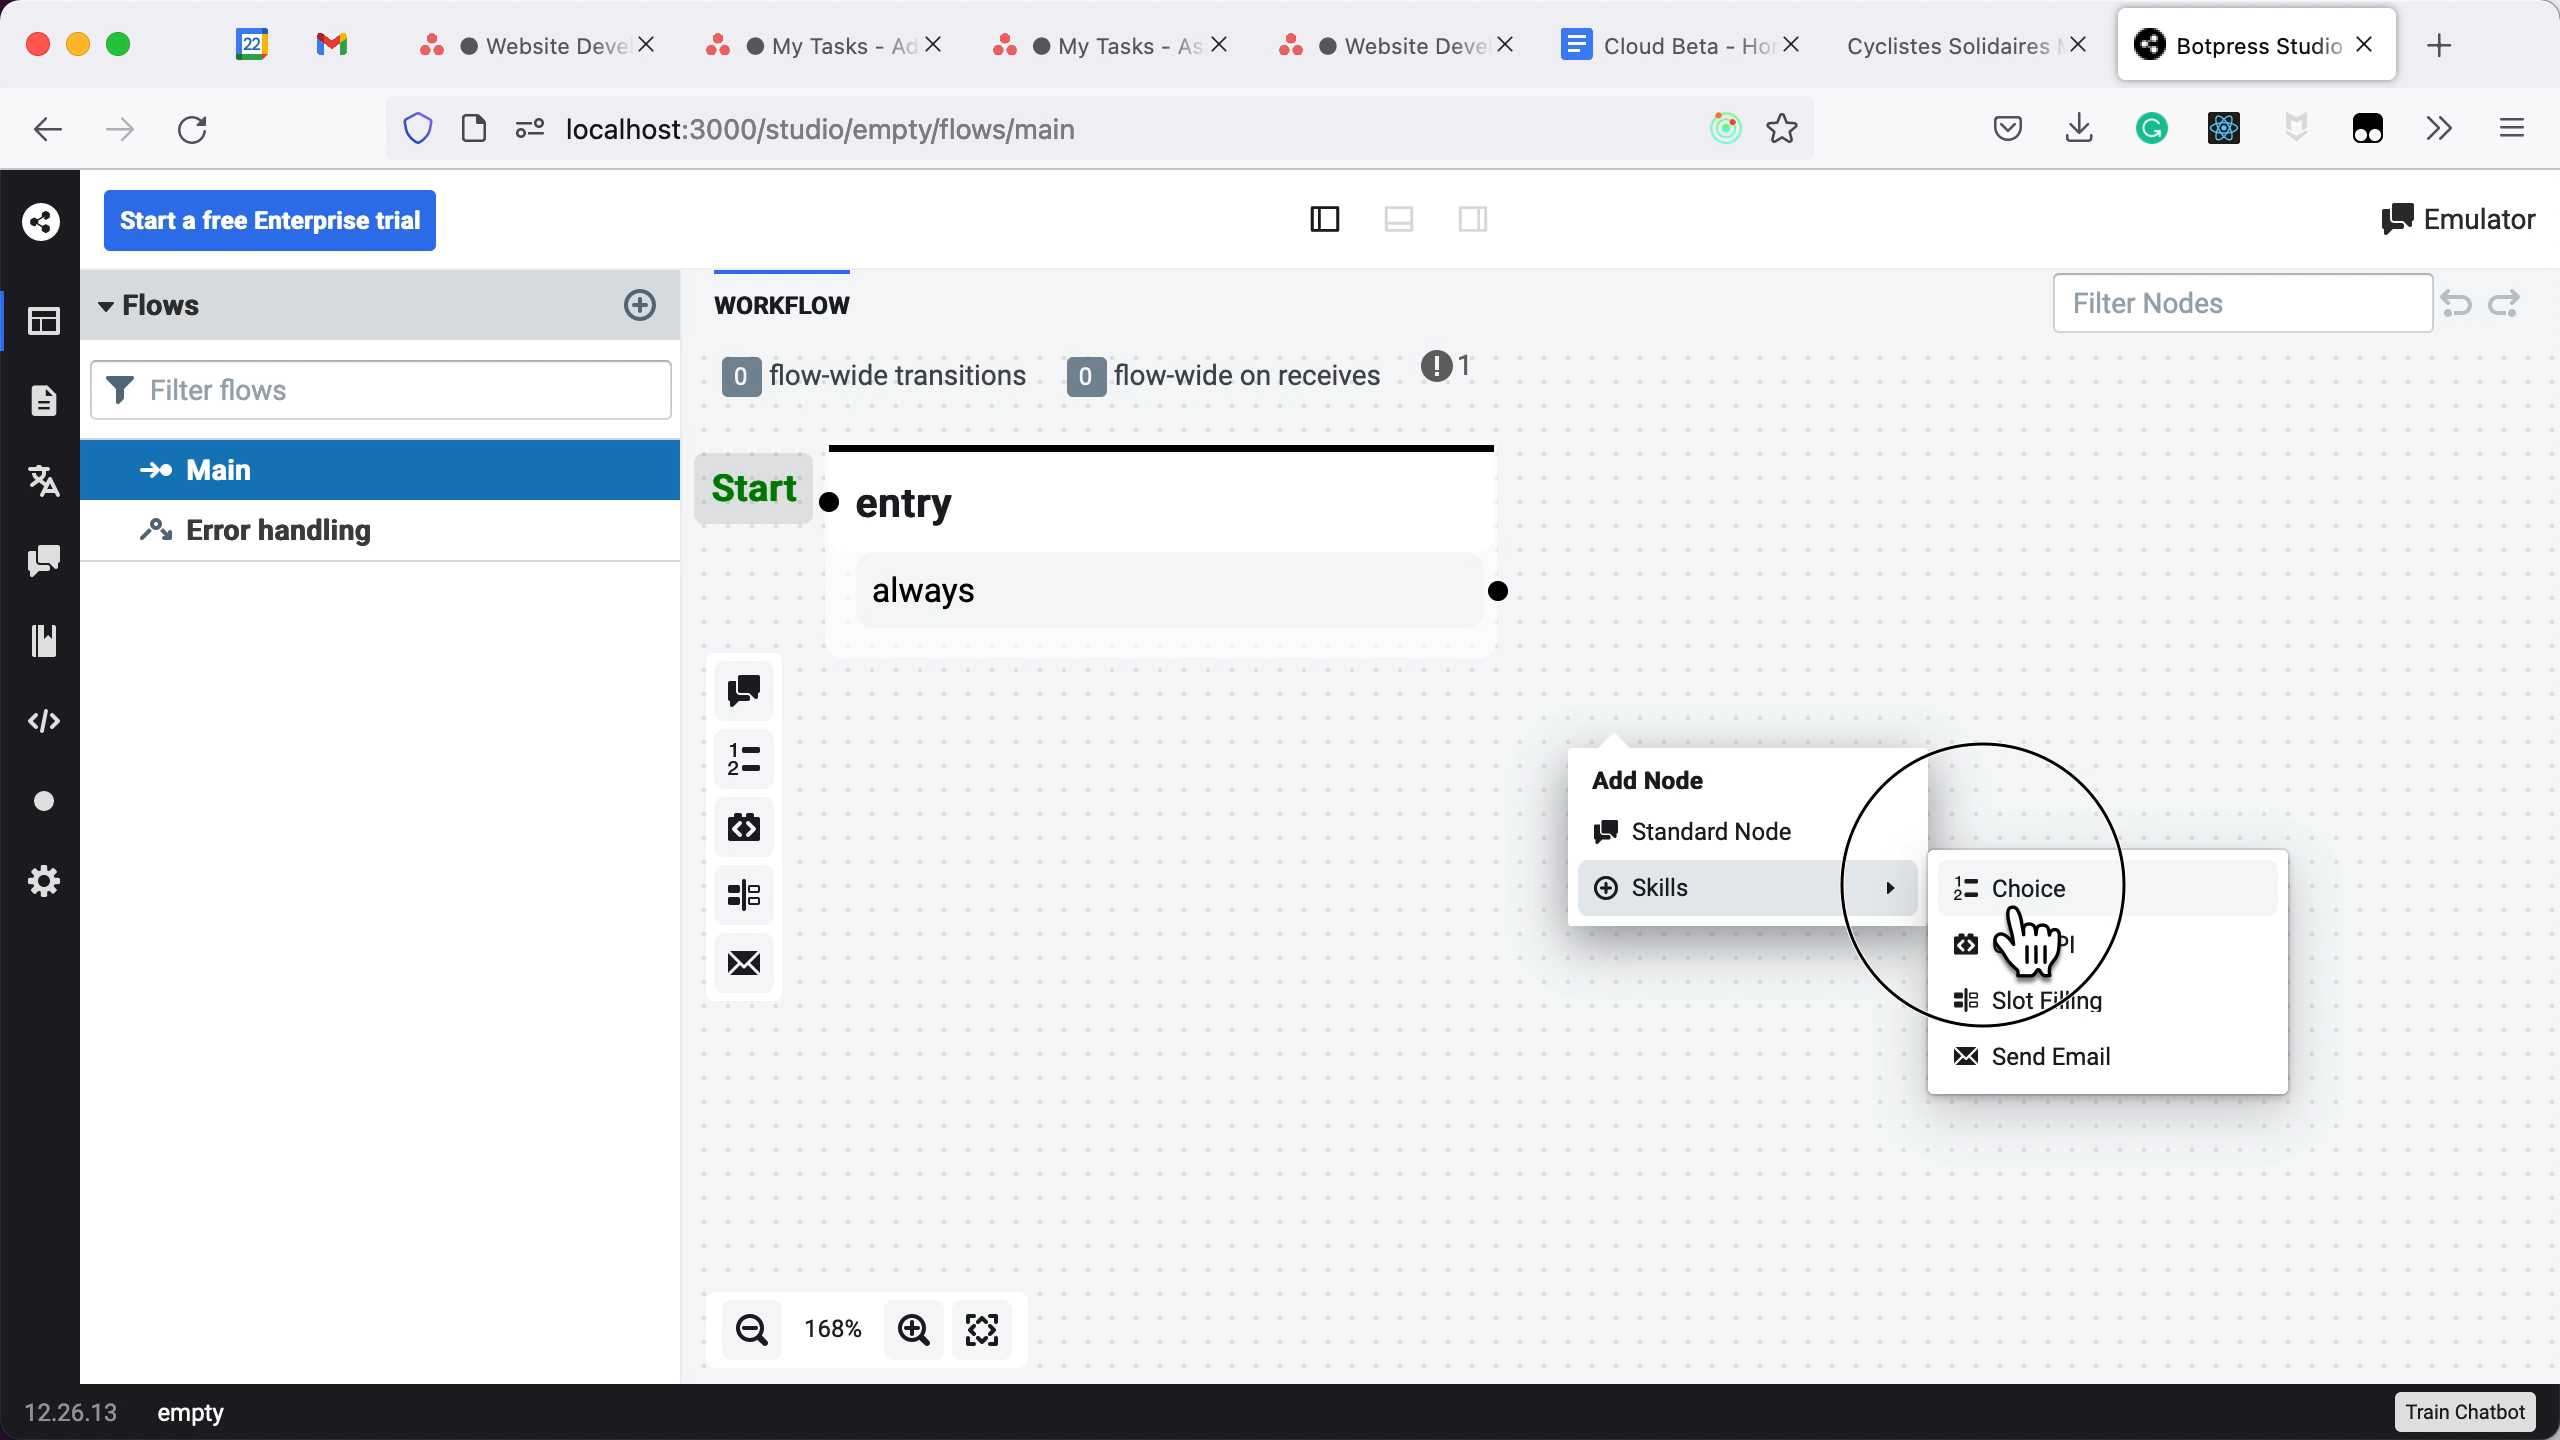The image size is (2560, 1440).
Task: Click the Call API skill toolbar icon
Action: coord(743,827)
